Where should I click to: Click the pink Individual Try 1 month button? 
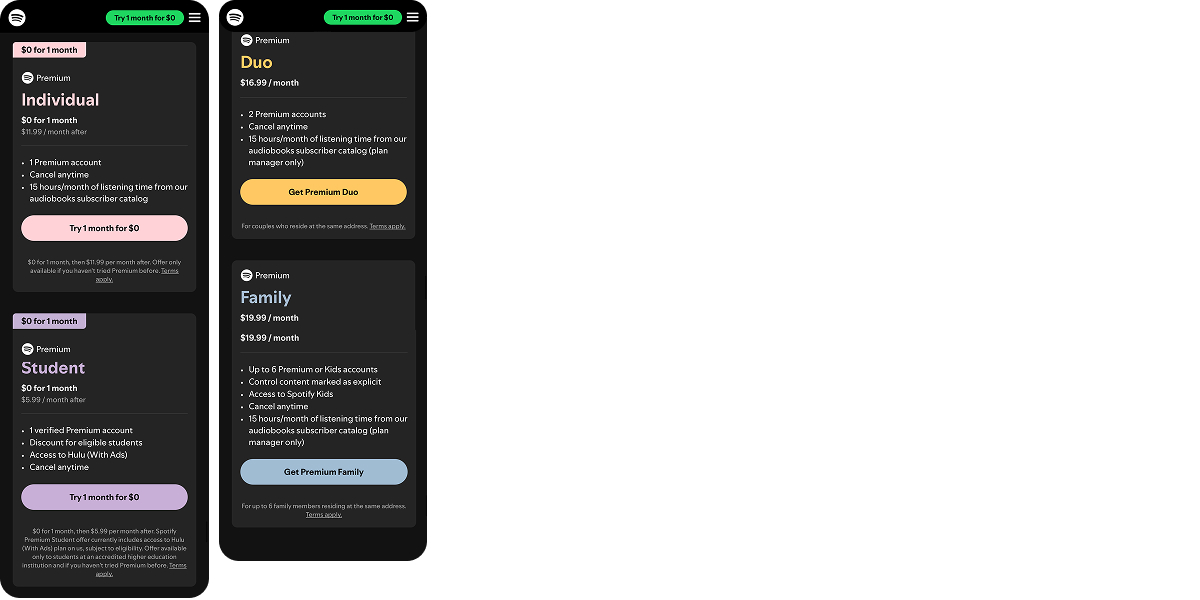(104, 228)
